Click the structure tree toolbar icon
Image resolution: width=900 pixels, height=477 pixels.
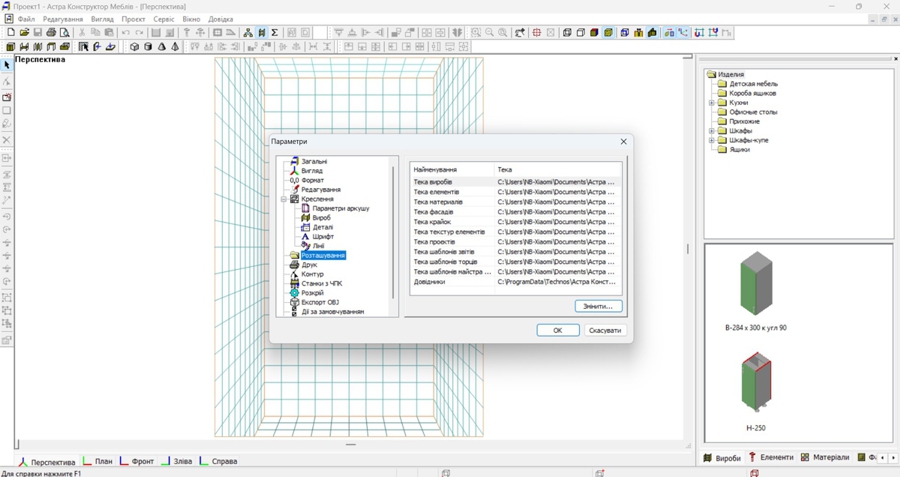point(248,33)
